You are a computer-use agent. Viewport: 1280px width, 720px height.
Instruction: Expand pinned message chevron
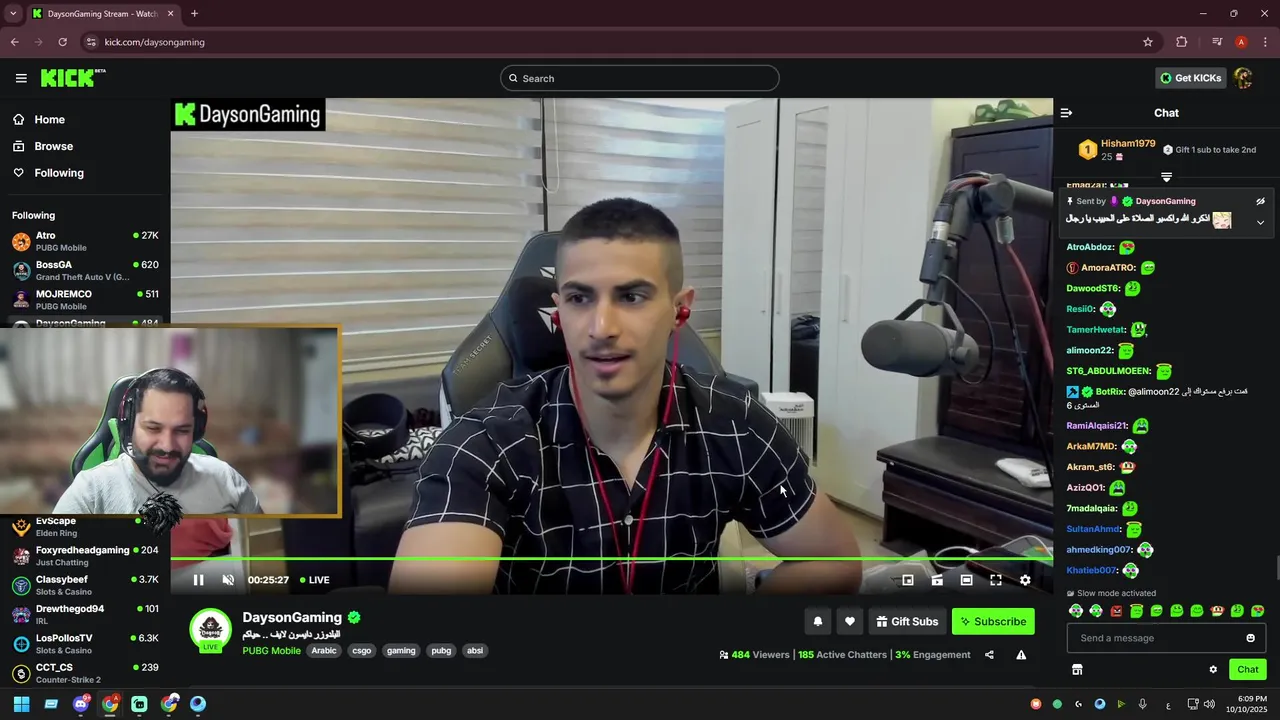point(1260,222)
